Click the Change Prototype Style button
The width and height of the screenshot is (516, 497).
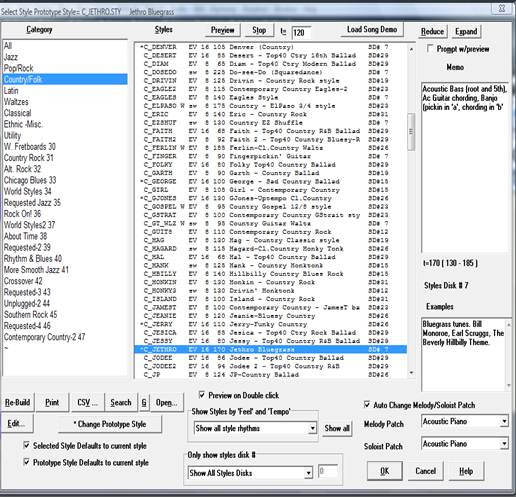pyautogui.click(x=110, y=424)
